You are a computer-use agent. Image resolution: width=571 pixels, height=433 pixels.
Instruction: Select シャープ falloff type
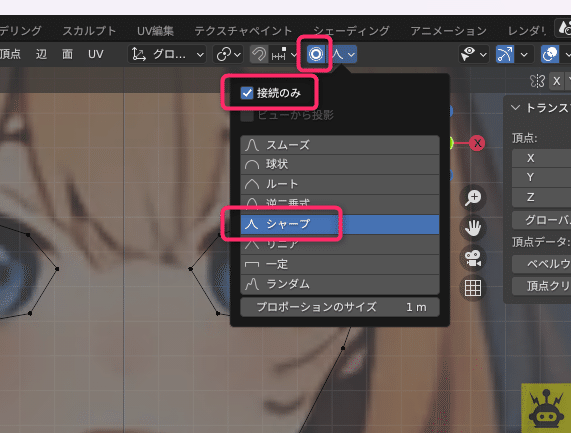[340, 224]
